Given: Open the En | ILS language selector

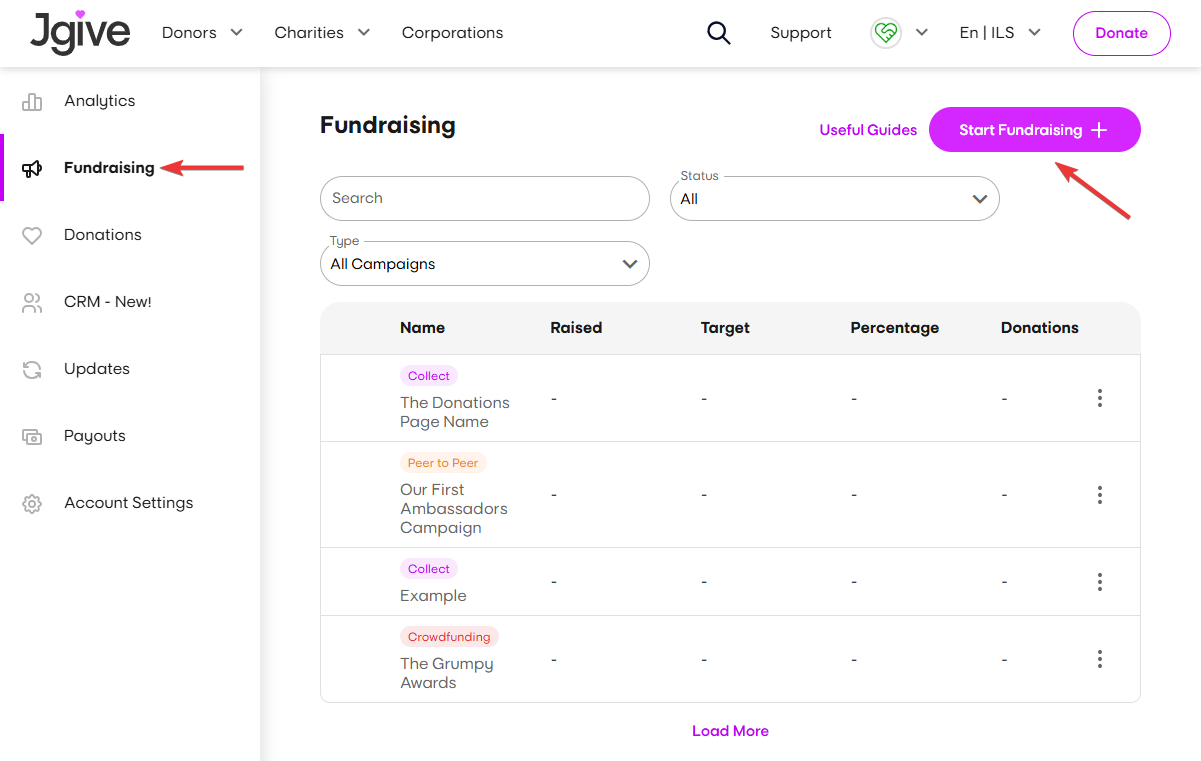Looking at the screenshot, I should [1000, 33].
